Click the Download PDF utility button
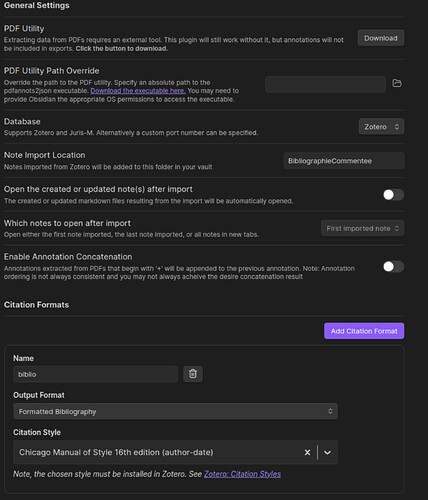The image size is (428, 500). (381, 38)
